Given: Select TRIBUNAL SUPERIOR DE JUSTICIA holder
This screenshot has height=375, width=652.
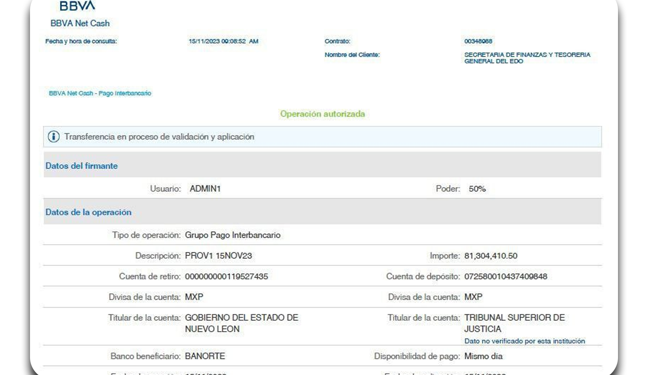Looking at the screenshot, I should pyautogui.click(x=514, y=323).
